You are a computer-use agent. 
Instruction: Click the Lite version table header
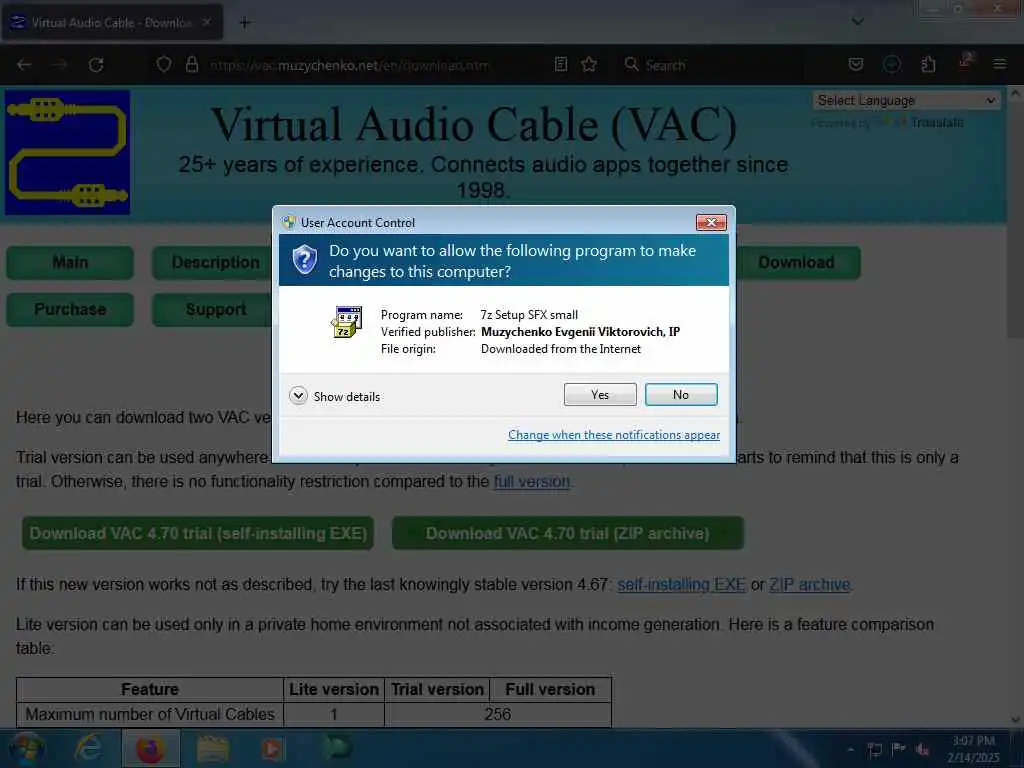tap(334, 690)
